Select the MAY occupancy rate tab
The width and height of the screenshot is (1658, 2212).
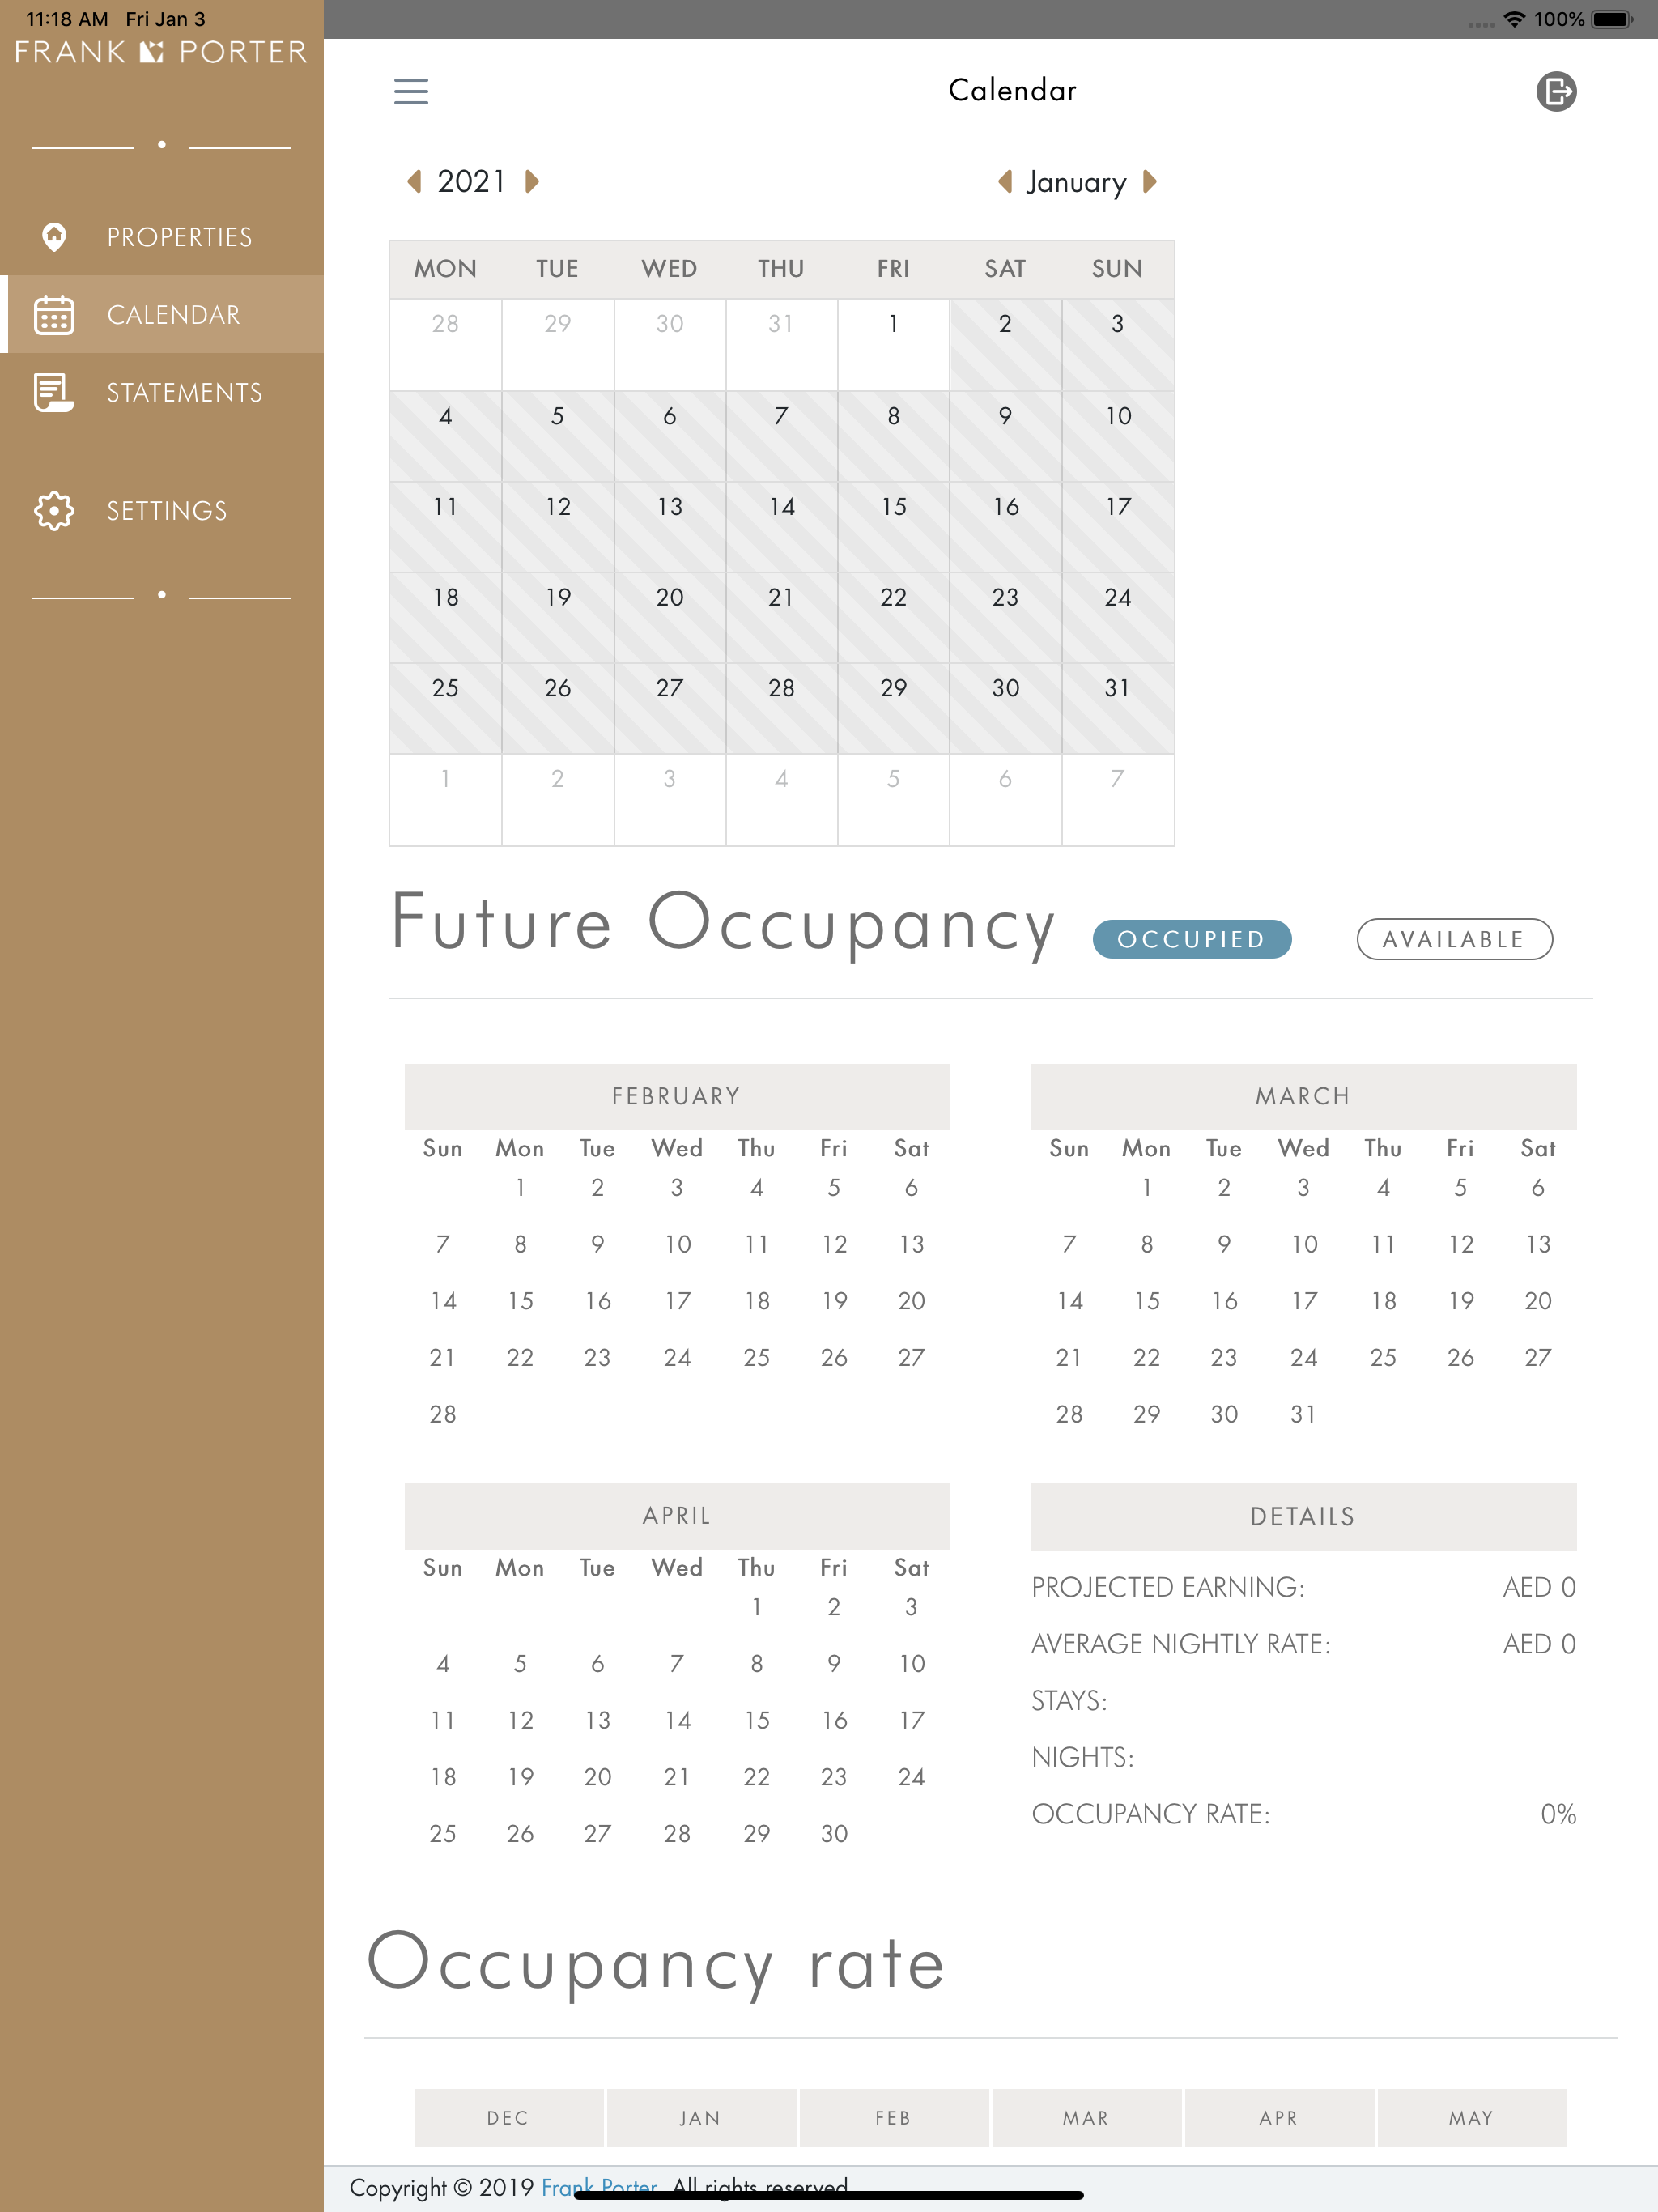point(1472,2117)
